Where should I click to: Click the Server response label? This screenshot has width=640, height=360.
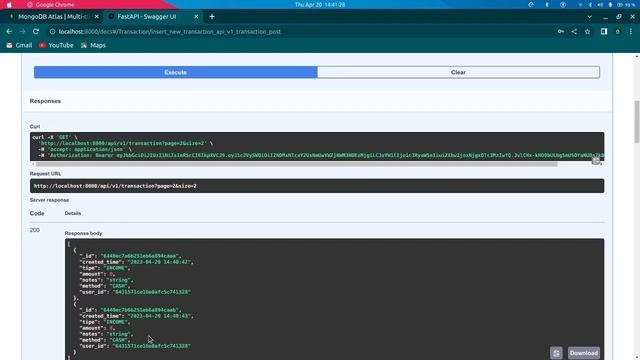click(49, 200)
